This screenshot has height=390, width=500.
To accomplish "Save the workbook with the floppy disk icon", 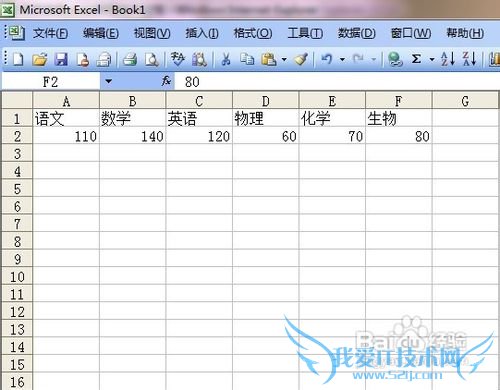I will click(61, 59).
